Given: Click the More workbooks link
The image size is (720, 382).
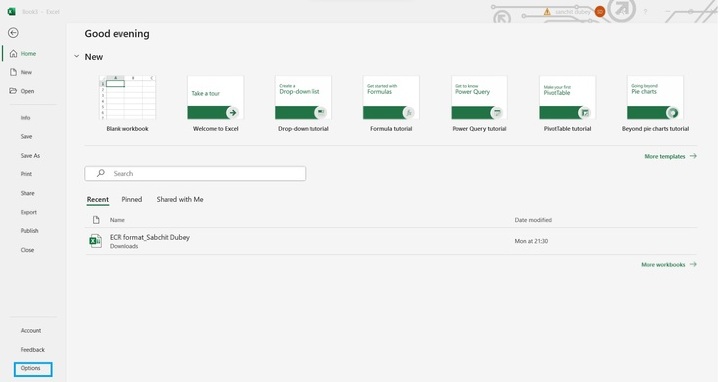Looking at the screenshot, I should 669,264.
